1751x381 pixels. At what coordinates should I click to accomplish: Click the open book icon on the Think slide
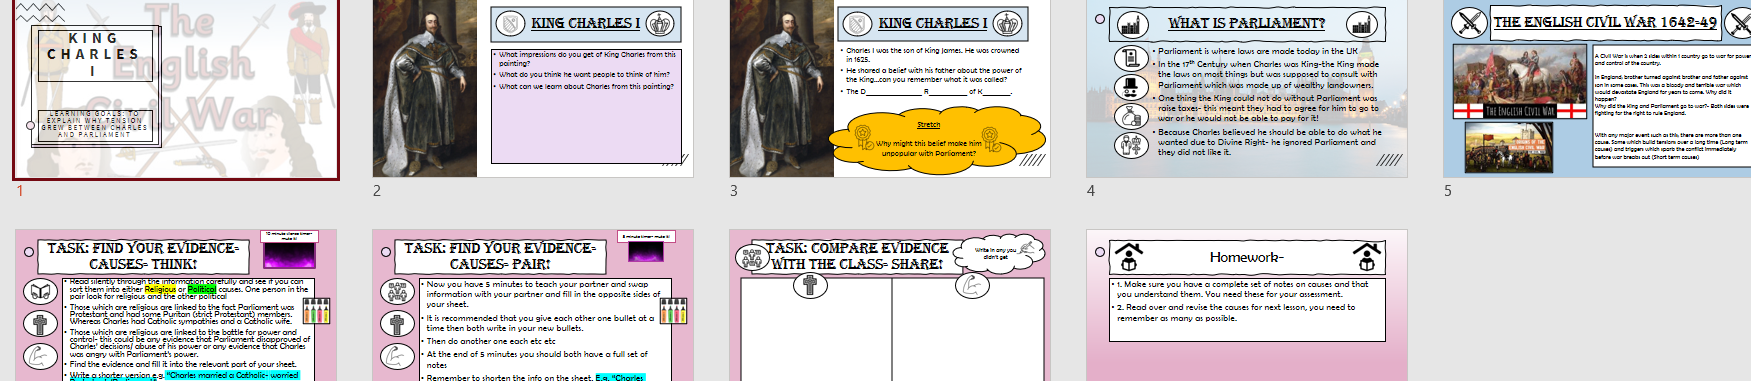40,292
